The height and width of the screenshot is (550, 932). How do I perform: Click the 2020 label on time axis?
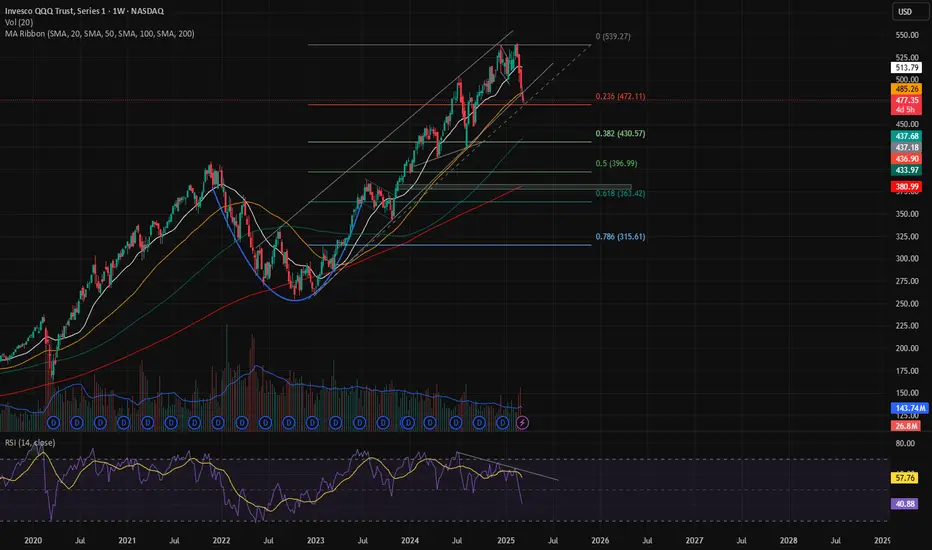tap(33, 540)
